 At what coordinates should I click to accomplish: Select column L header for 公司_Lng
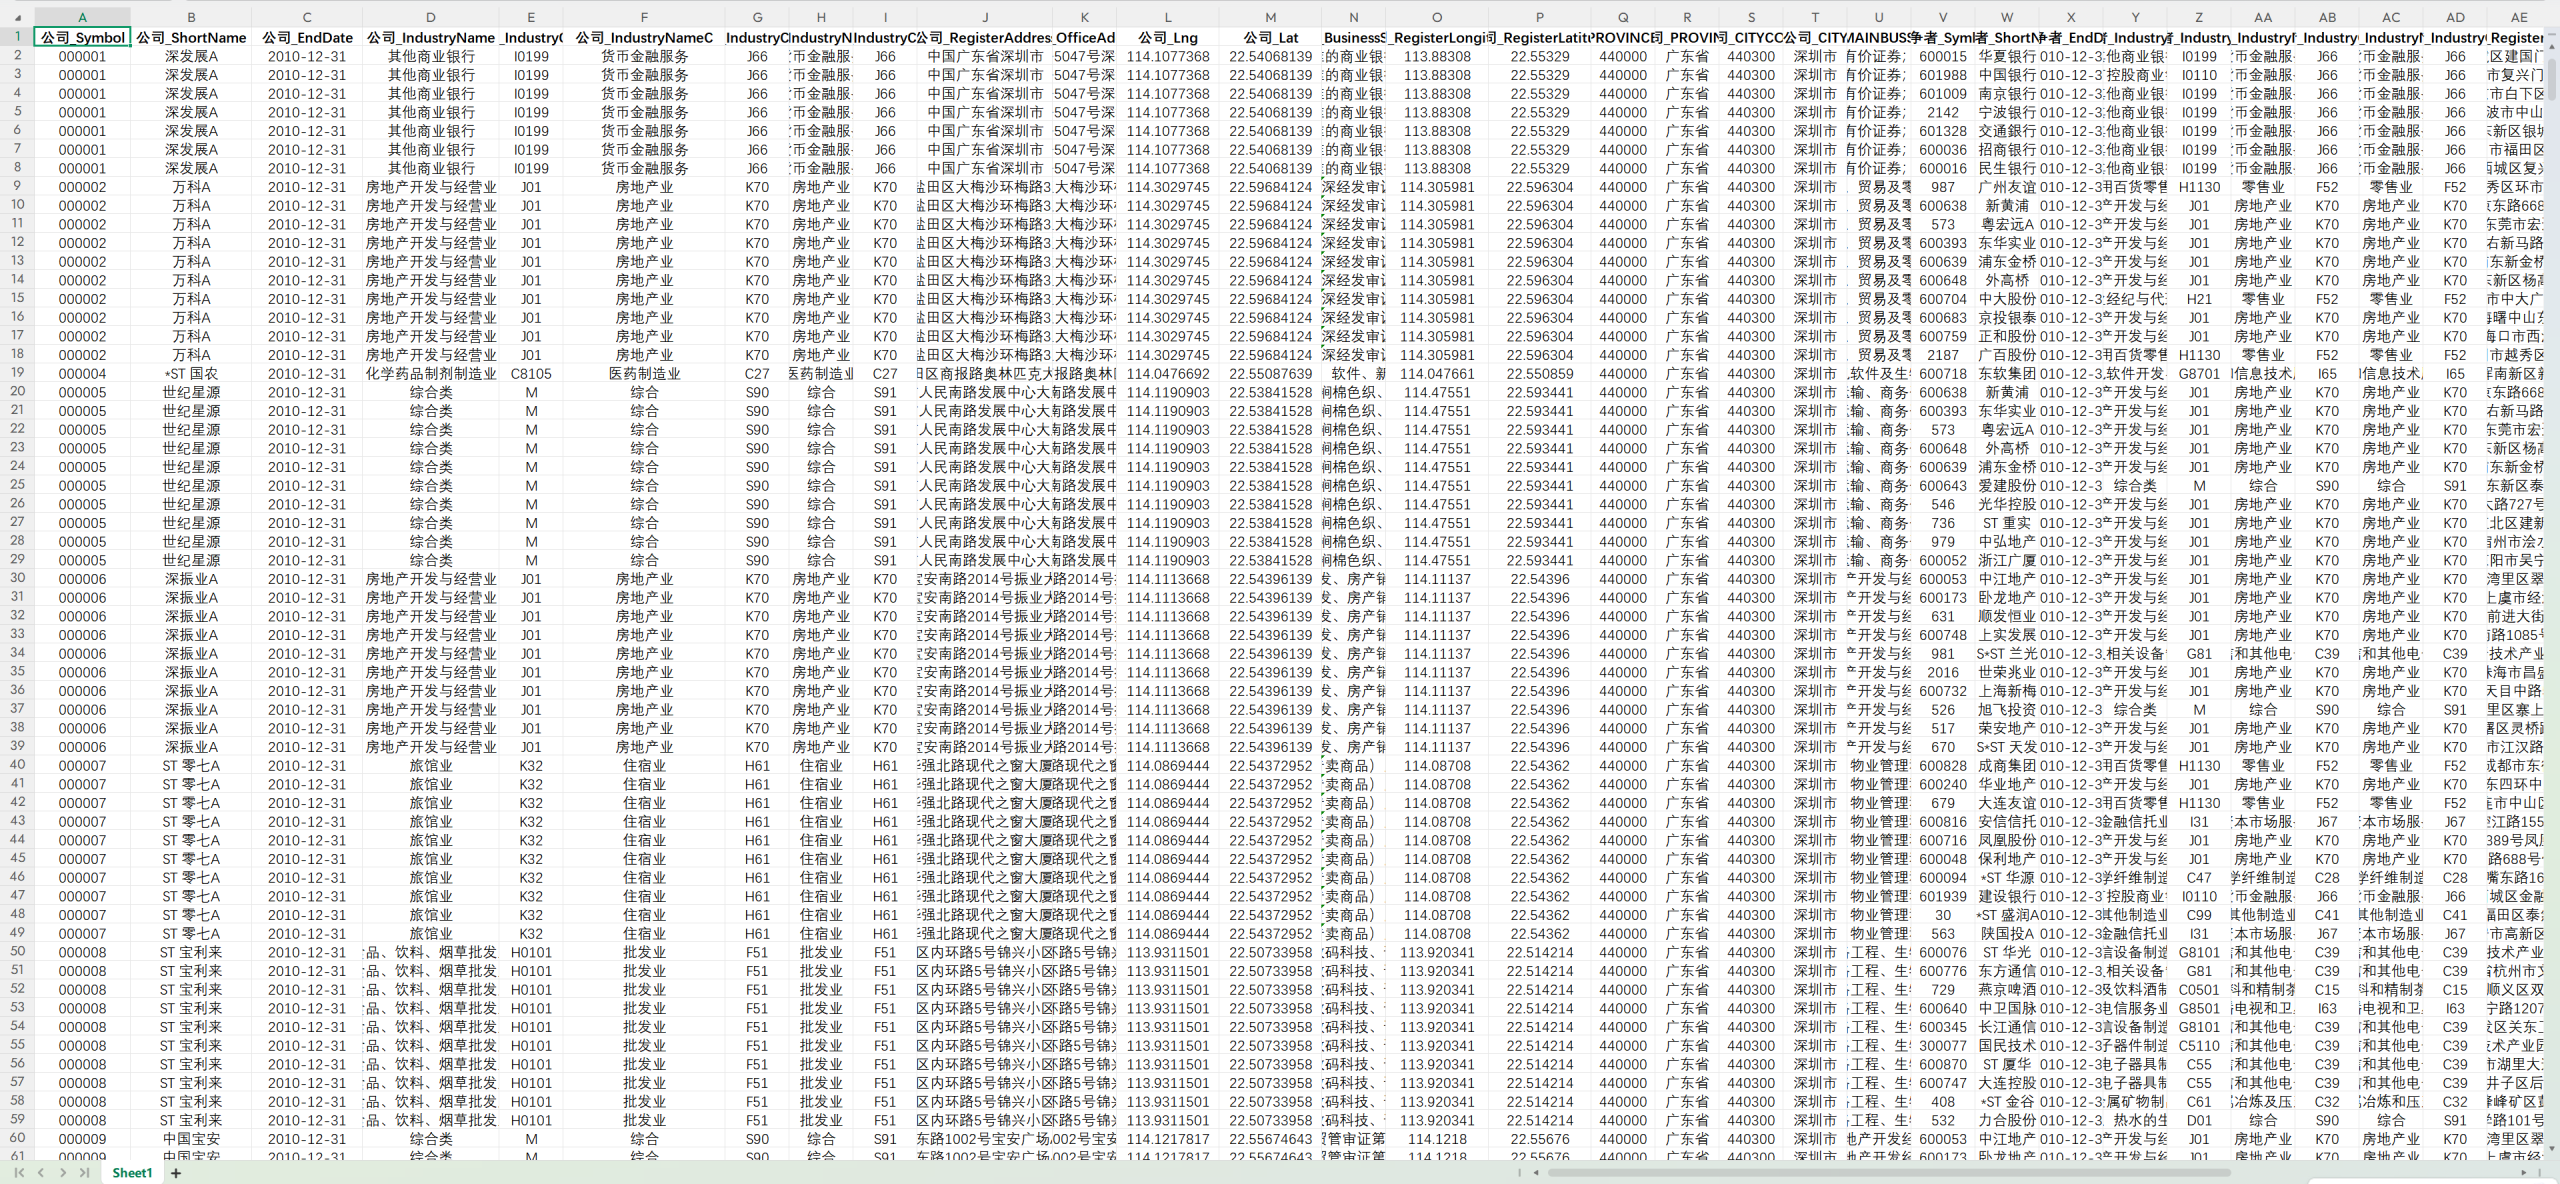pyautogui.click(x=1167, y=17)
